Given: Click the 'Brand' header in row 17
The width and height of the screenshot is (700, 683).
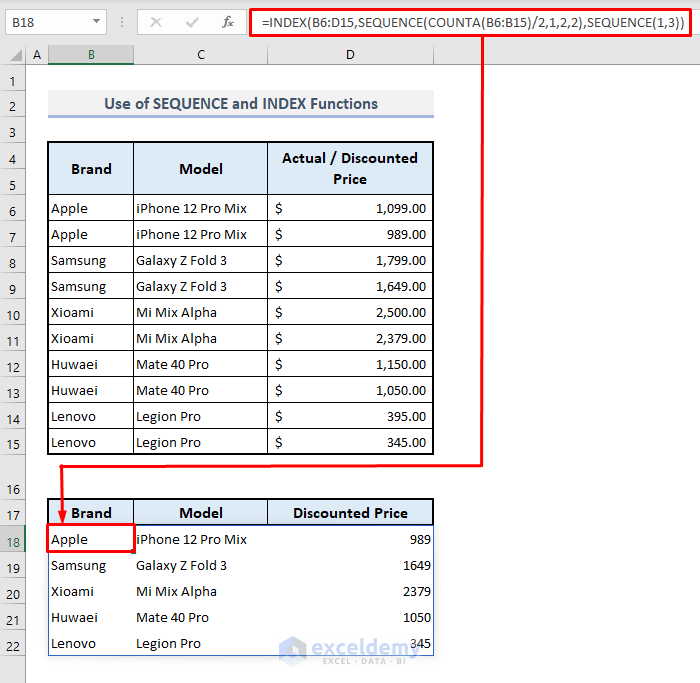Looking at the screenshot, I should (91, 512).
